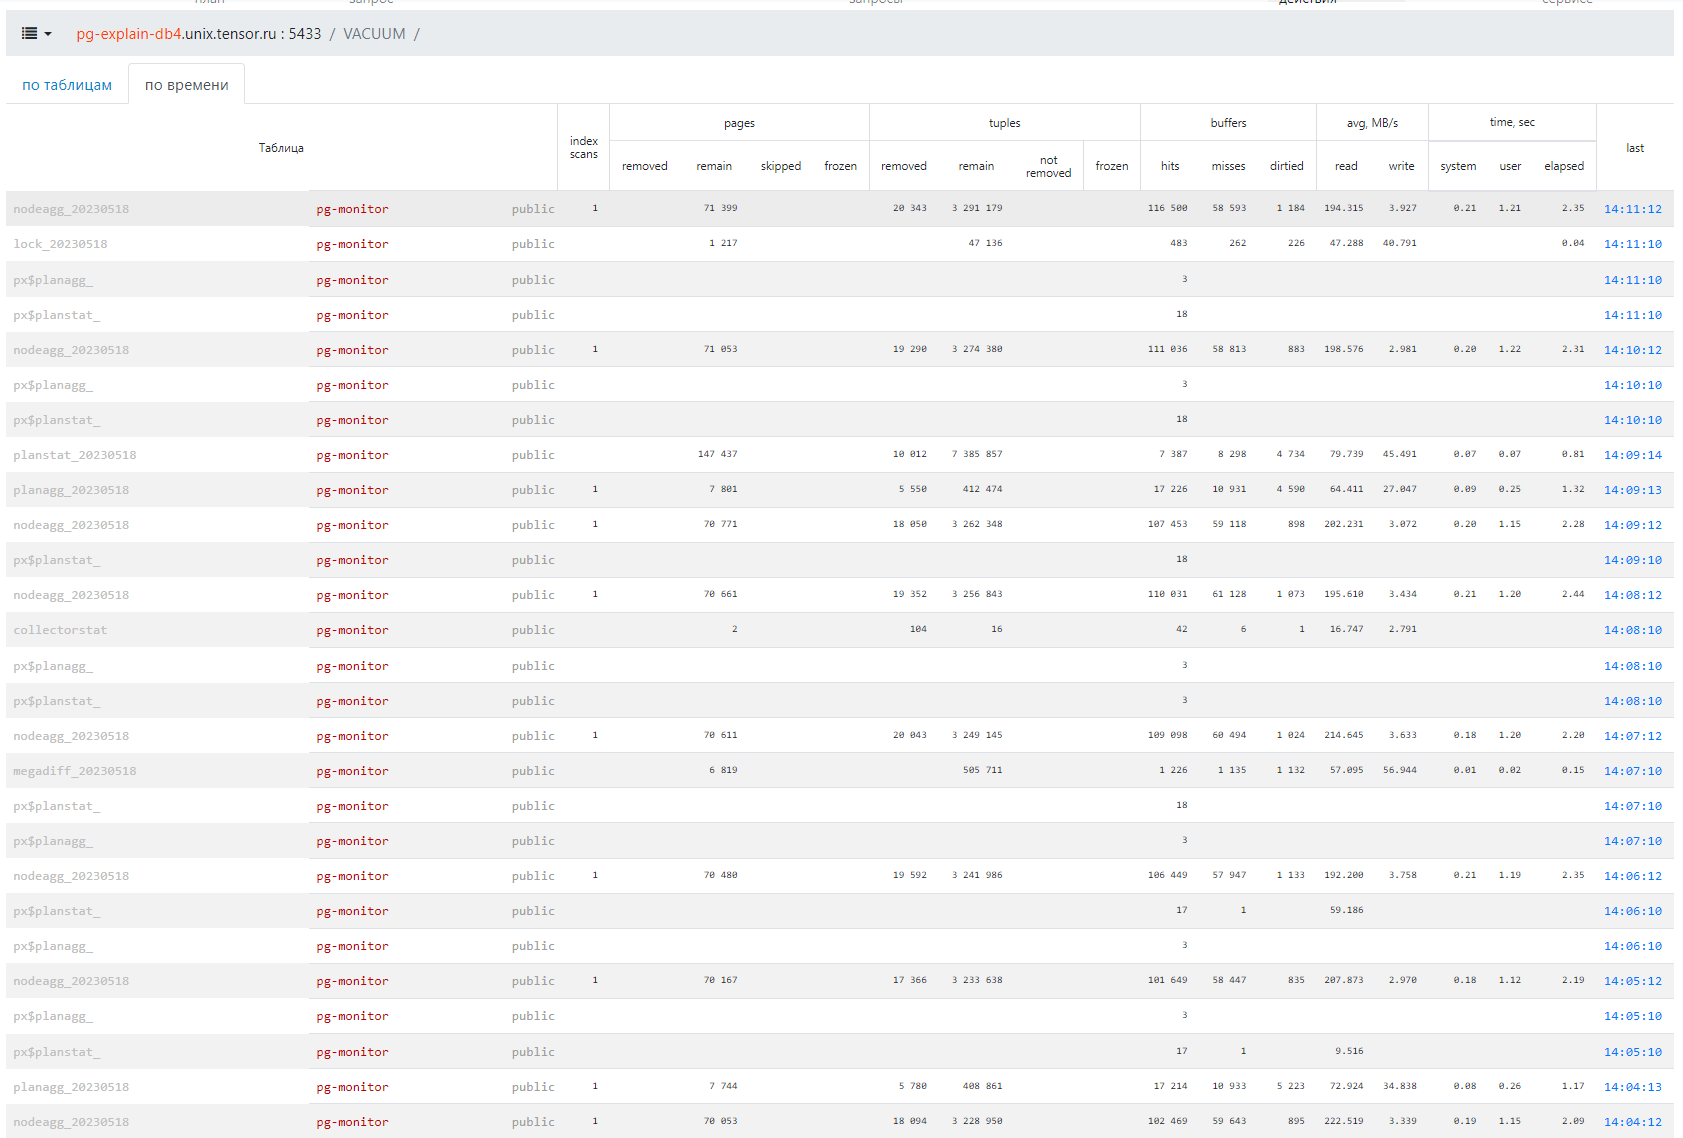Click the 'dirtied' buffers column header

[1286, 166]
